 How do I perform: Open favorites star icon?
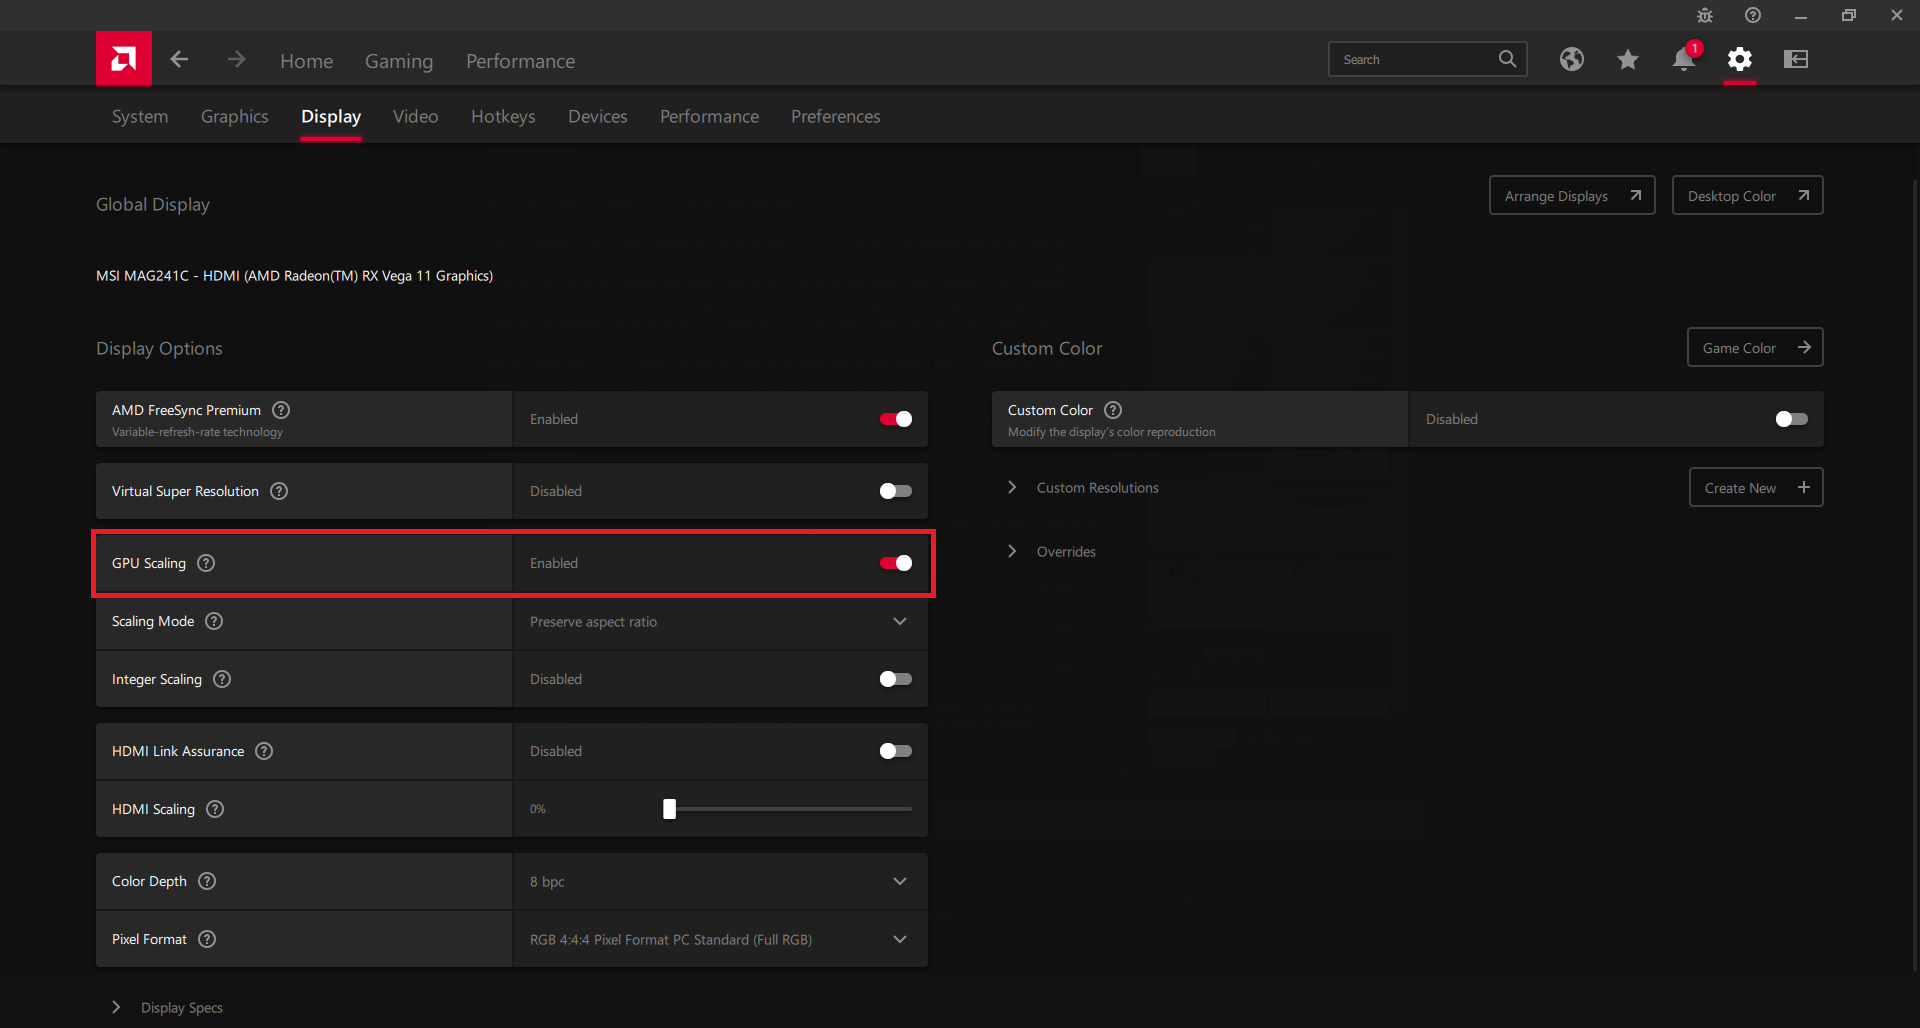tap(1627, 60)
